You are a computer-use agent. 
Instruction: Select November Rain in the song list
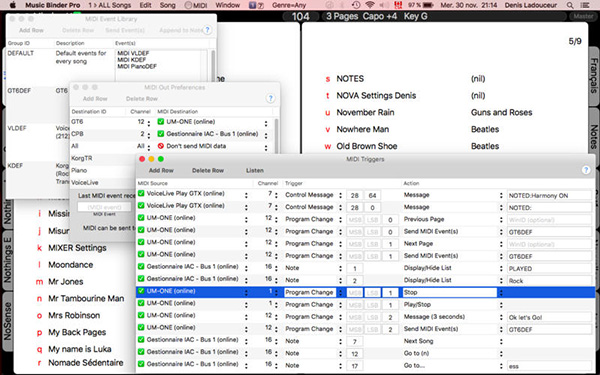365,112
